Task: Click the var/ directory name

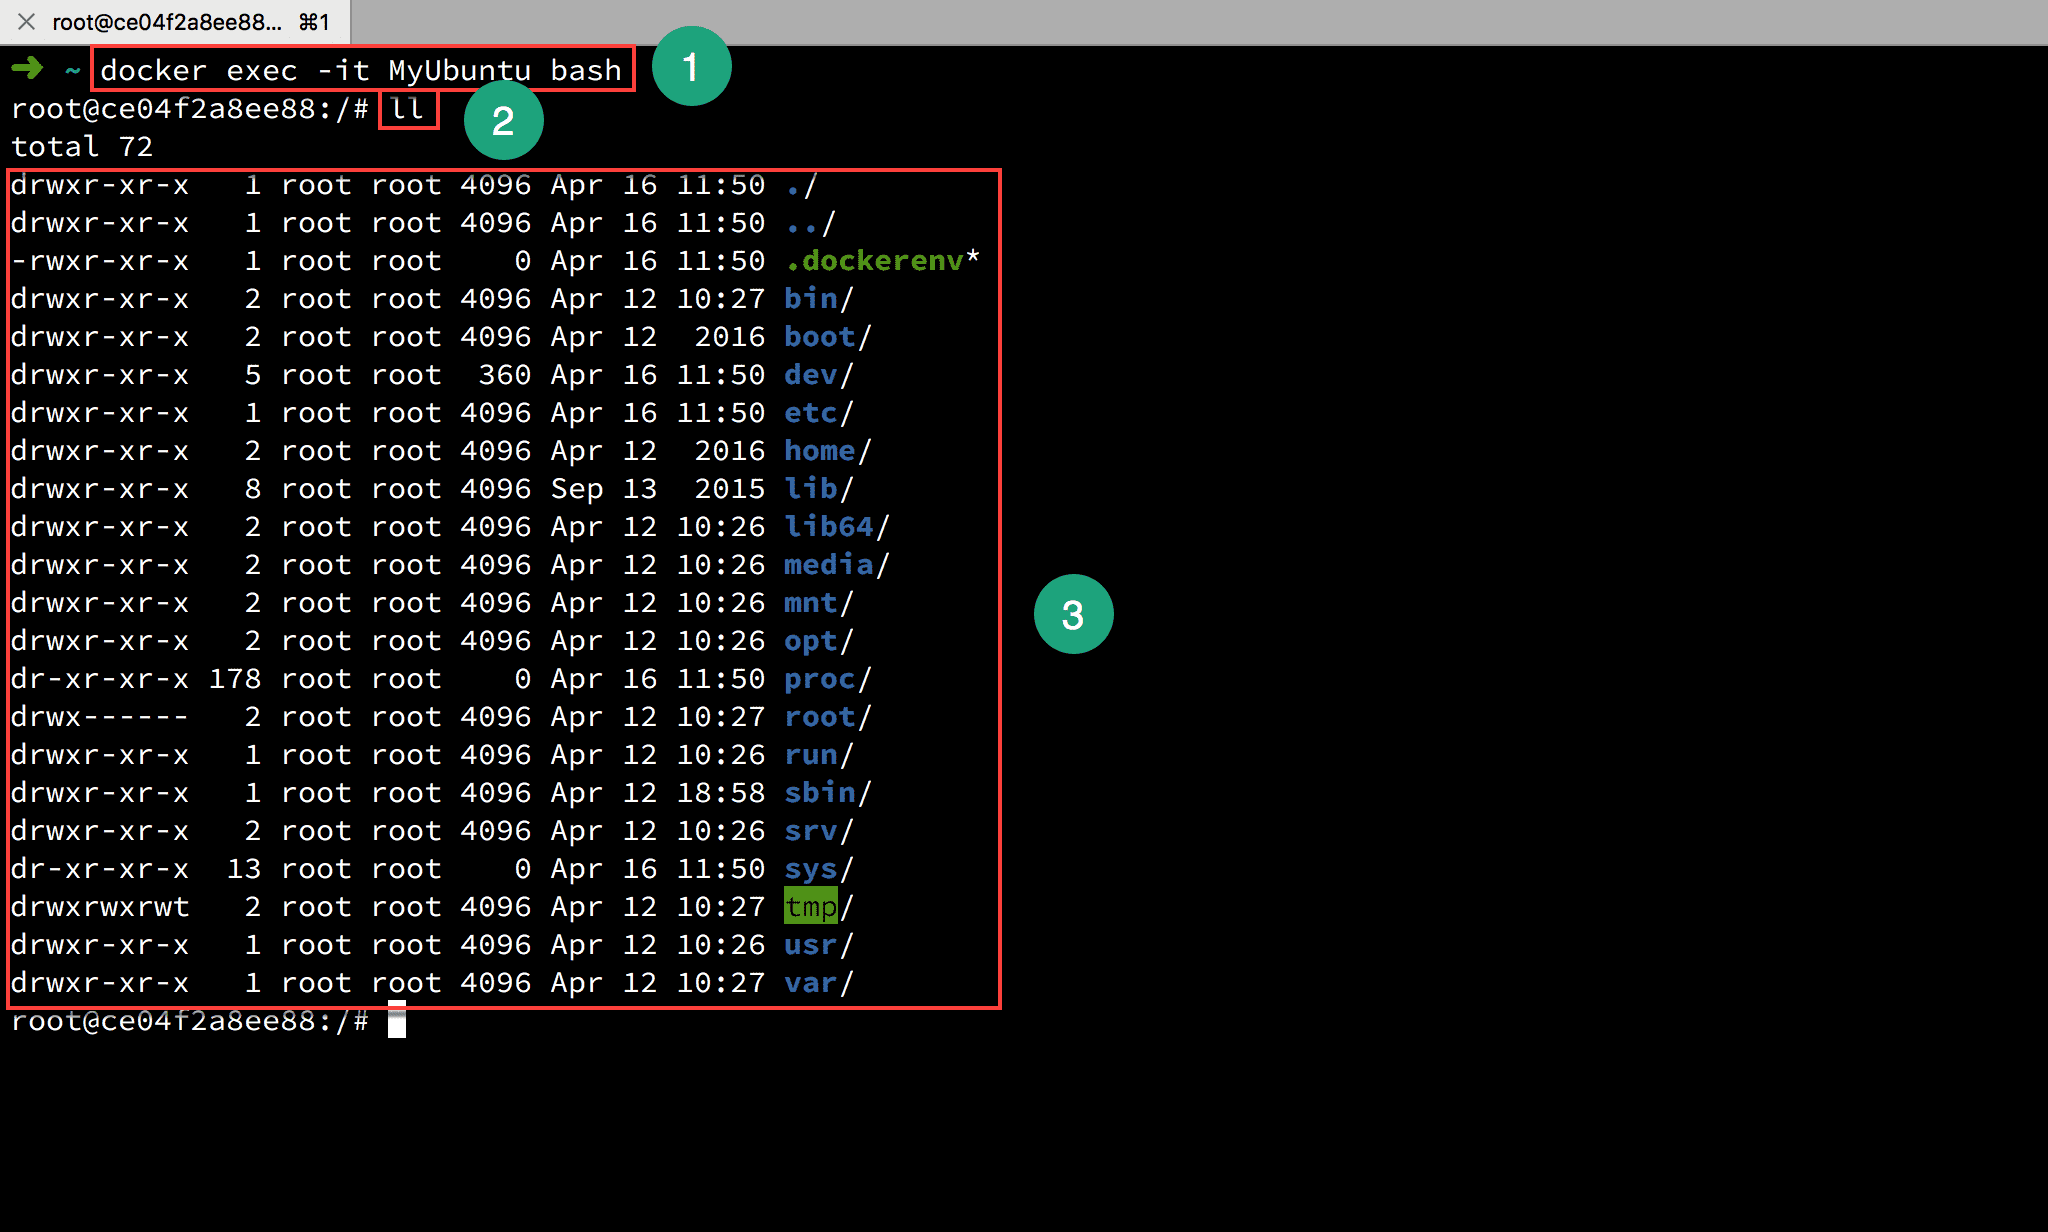Action: tap(819, 983)
